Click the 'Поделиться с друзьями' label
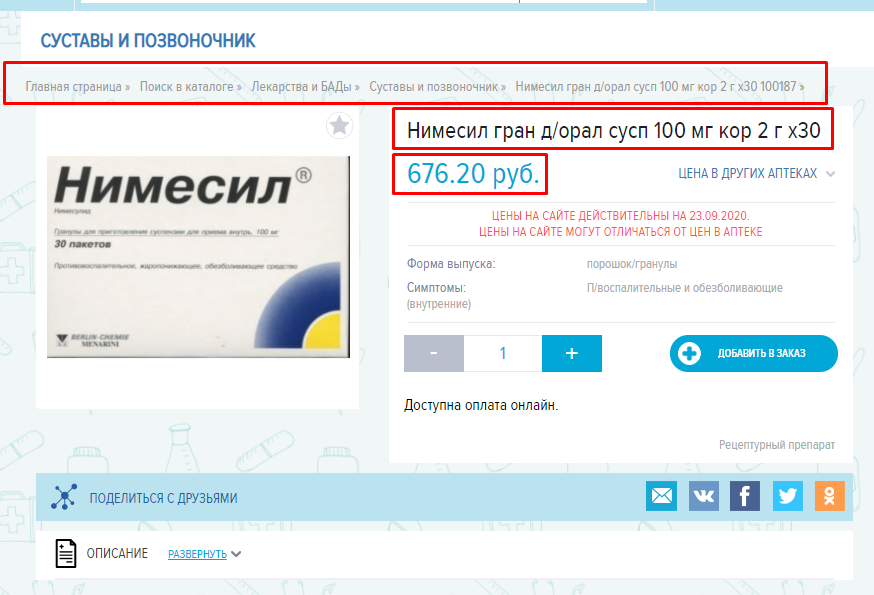 coord(163,498)
